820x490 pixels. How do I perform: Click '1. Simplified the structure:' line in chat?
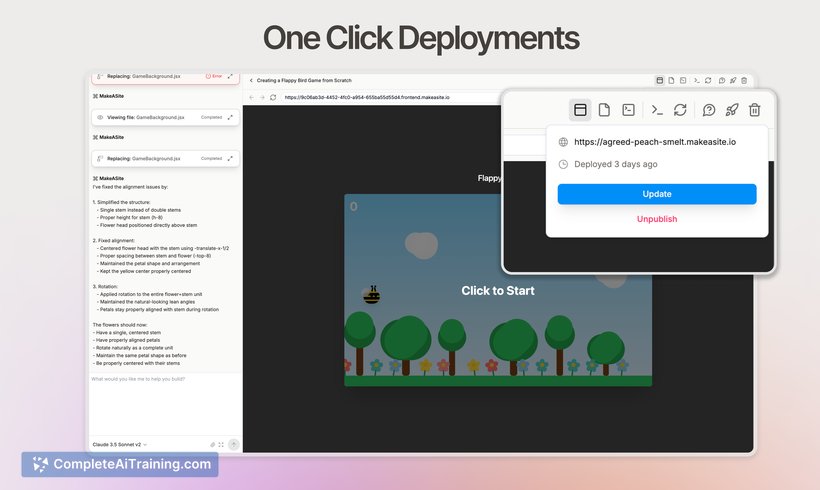point(121,202)
